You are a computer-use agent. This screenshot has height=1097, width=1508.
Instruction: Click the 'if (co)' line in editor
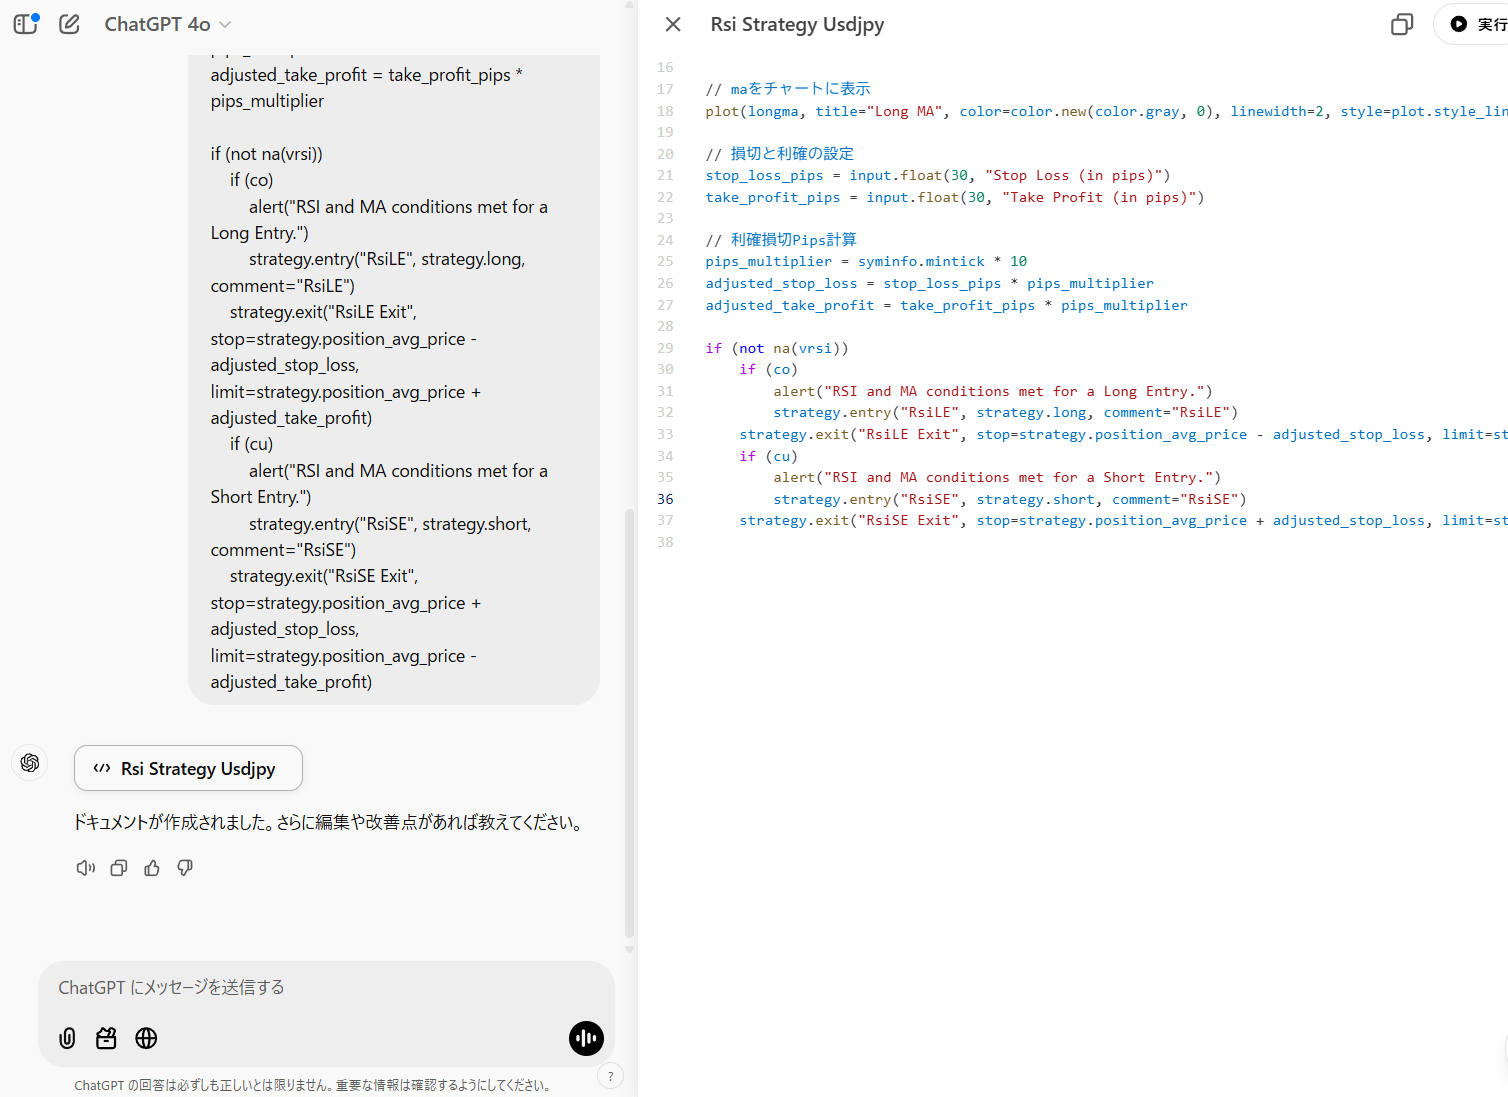pyautogui.click(x=768, y=369)
